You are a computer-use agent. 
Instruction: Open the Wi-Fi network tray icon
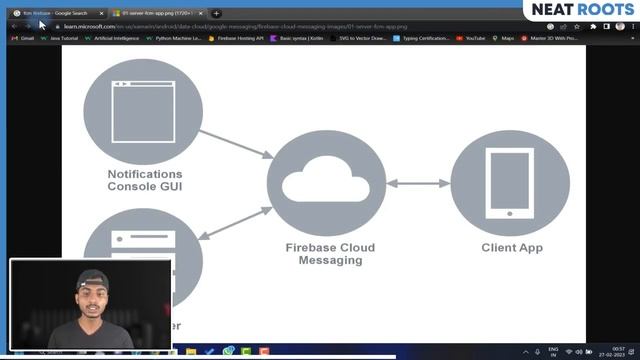pos(569,352)
